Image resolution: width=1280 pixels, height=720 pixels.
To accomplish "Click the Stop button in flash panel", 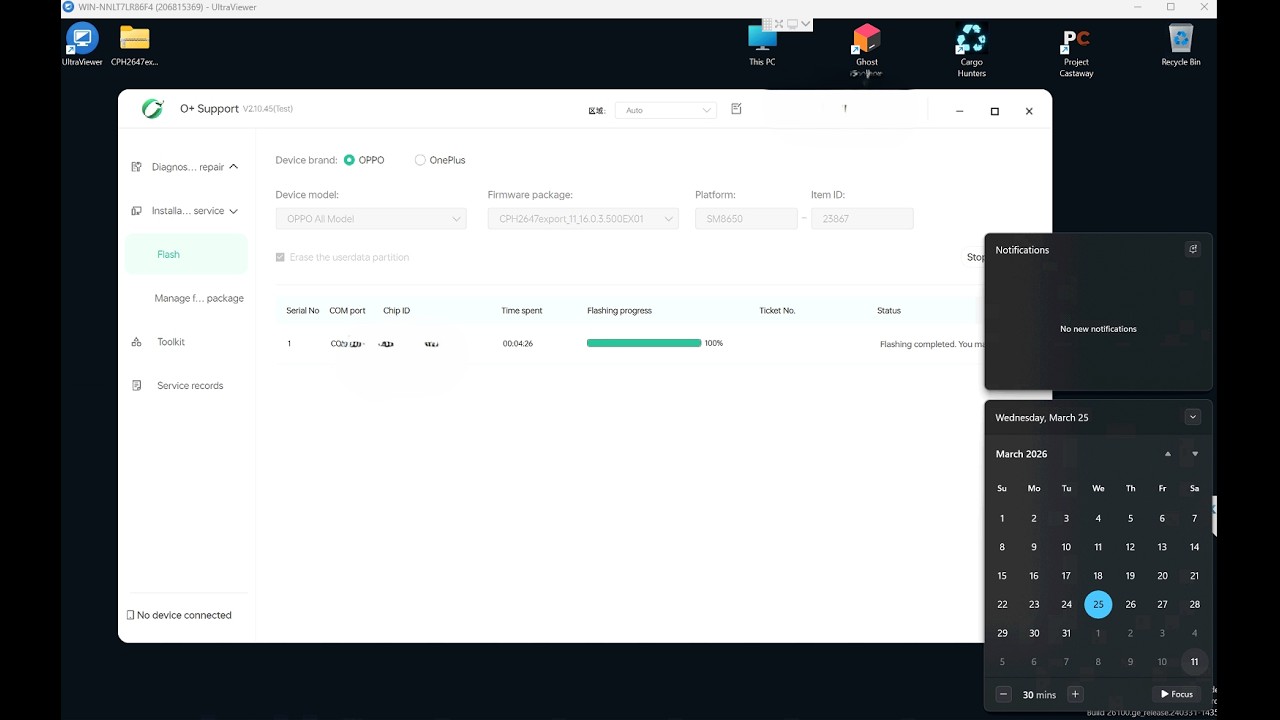I will (974, 257).
